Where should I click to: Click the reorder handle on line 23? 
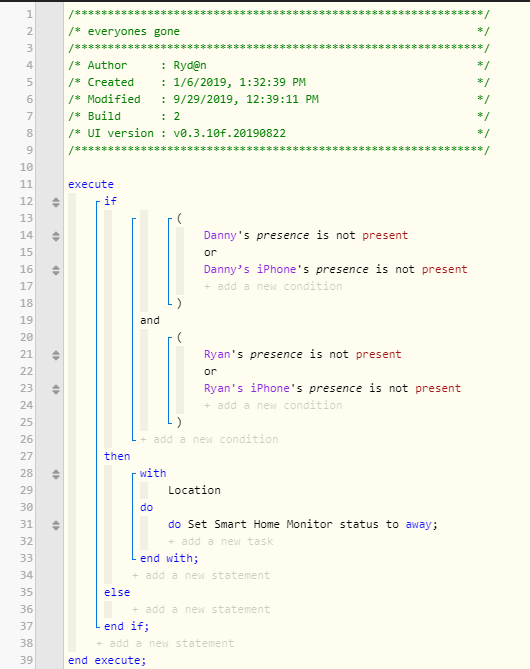[x=56, y=389]
